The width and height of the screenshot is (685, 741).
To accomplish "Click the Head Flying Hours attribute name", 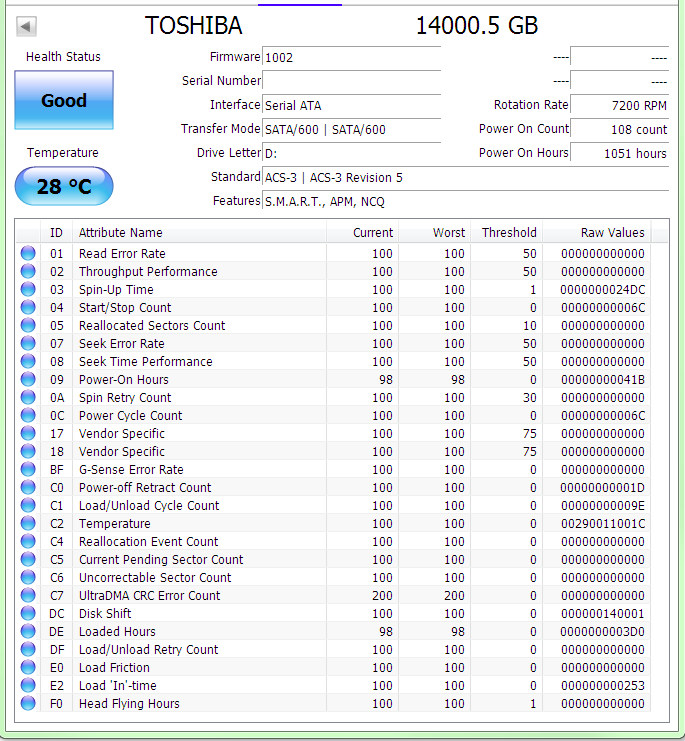I will [129, 704].
